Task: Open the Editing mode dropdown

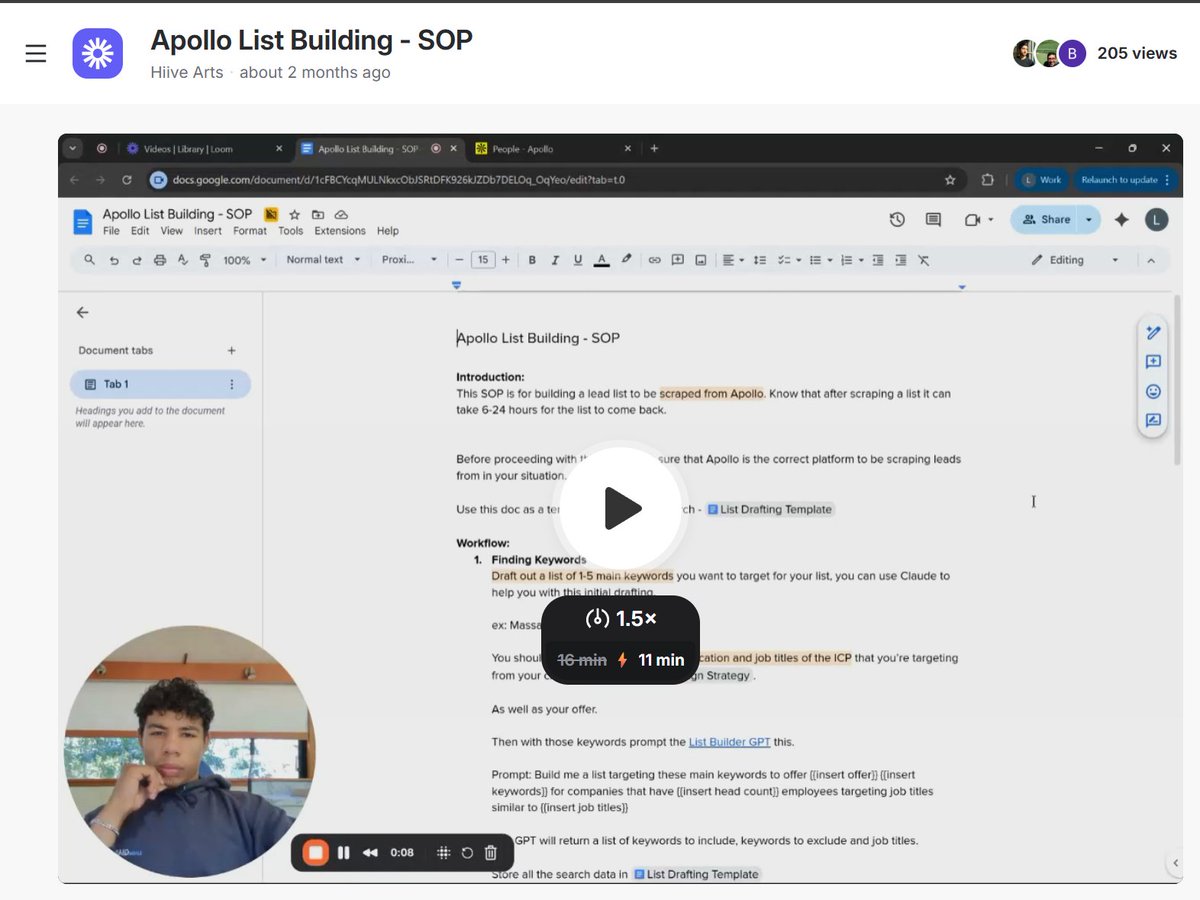Action: click(1075, 260)
